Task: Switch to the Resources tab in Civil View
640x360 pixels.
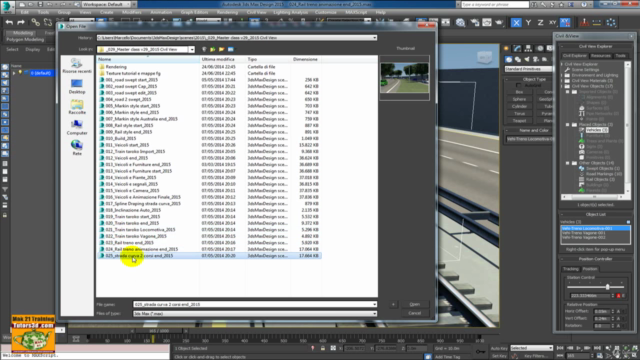Action: click(x=600, y=56)
